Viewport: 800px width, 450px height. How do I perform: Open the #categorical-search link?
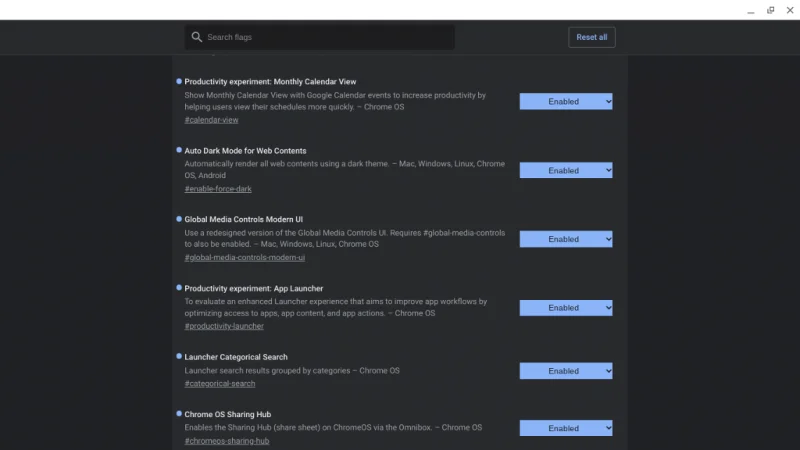pyautogui.click(x=220, y=384)
